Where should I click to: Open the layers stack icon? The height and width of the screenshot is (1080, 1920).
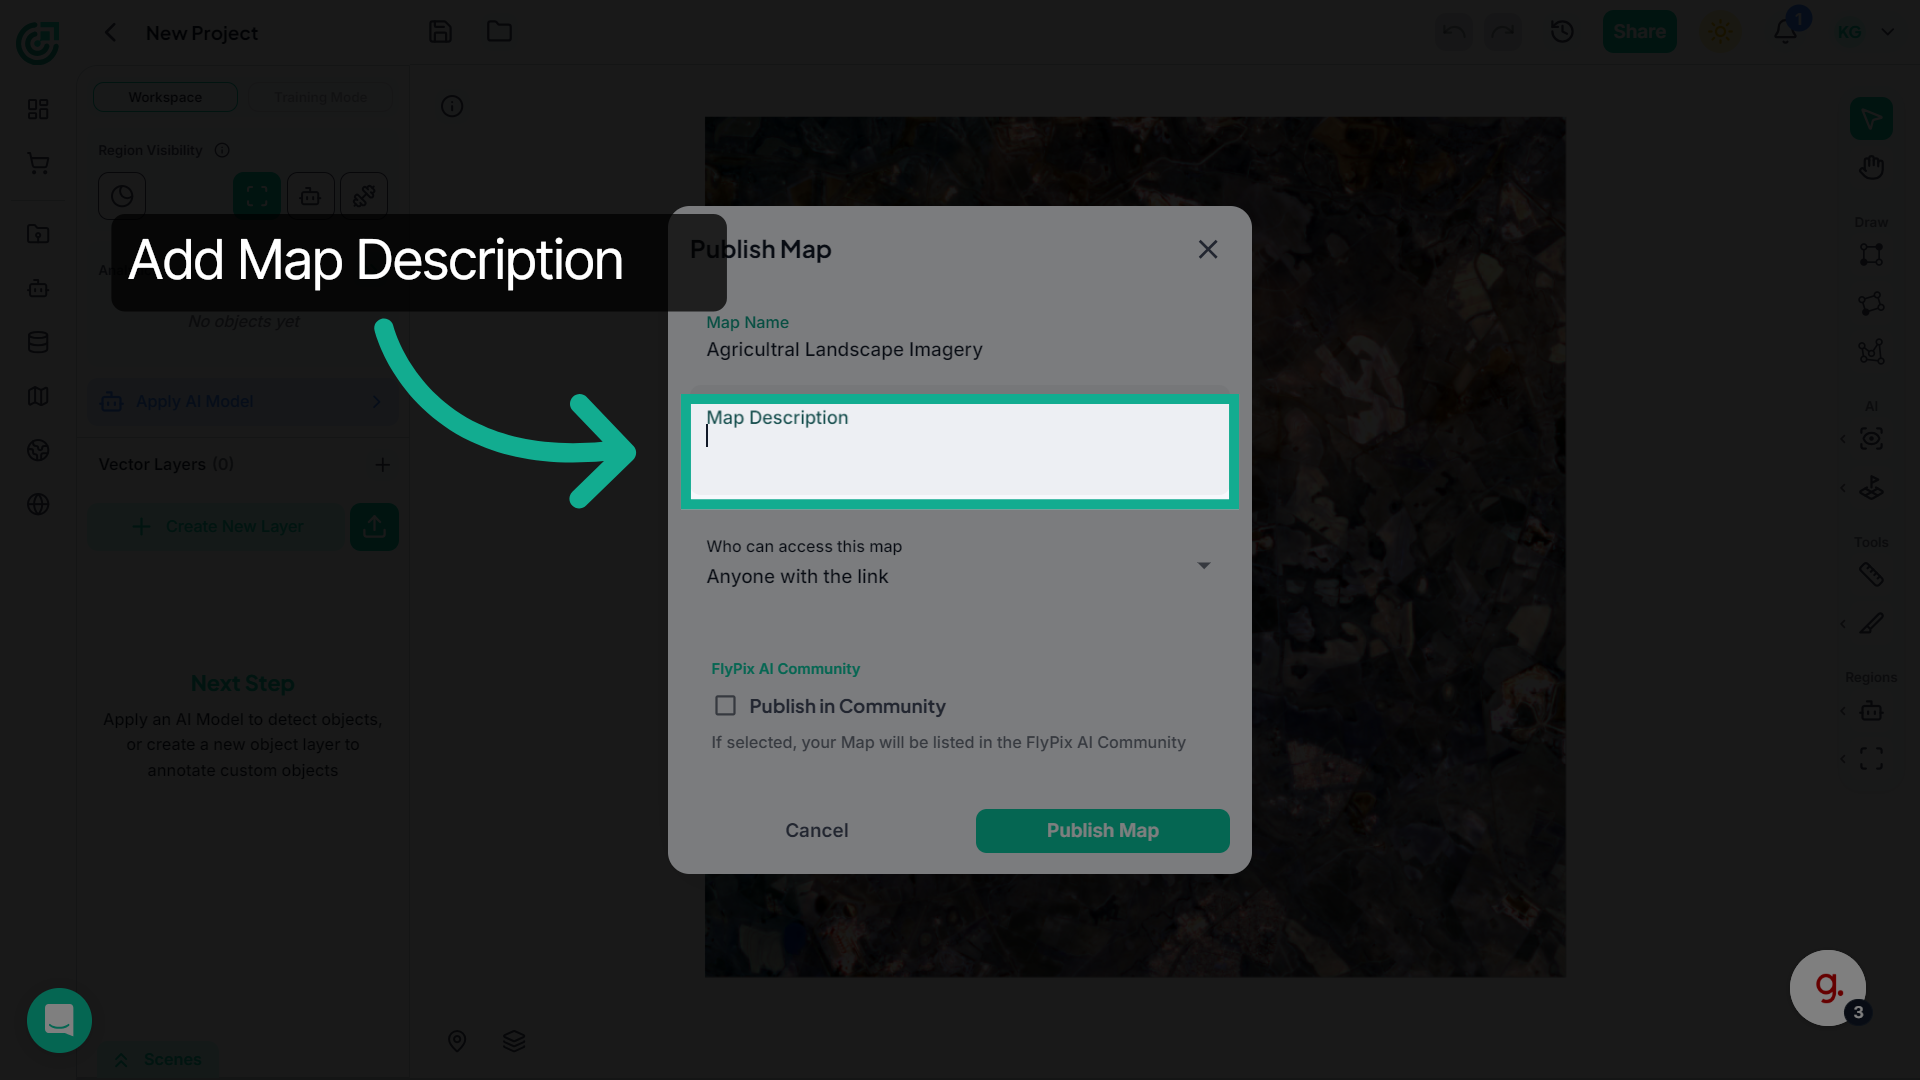(x=514, y=1041)
